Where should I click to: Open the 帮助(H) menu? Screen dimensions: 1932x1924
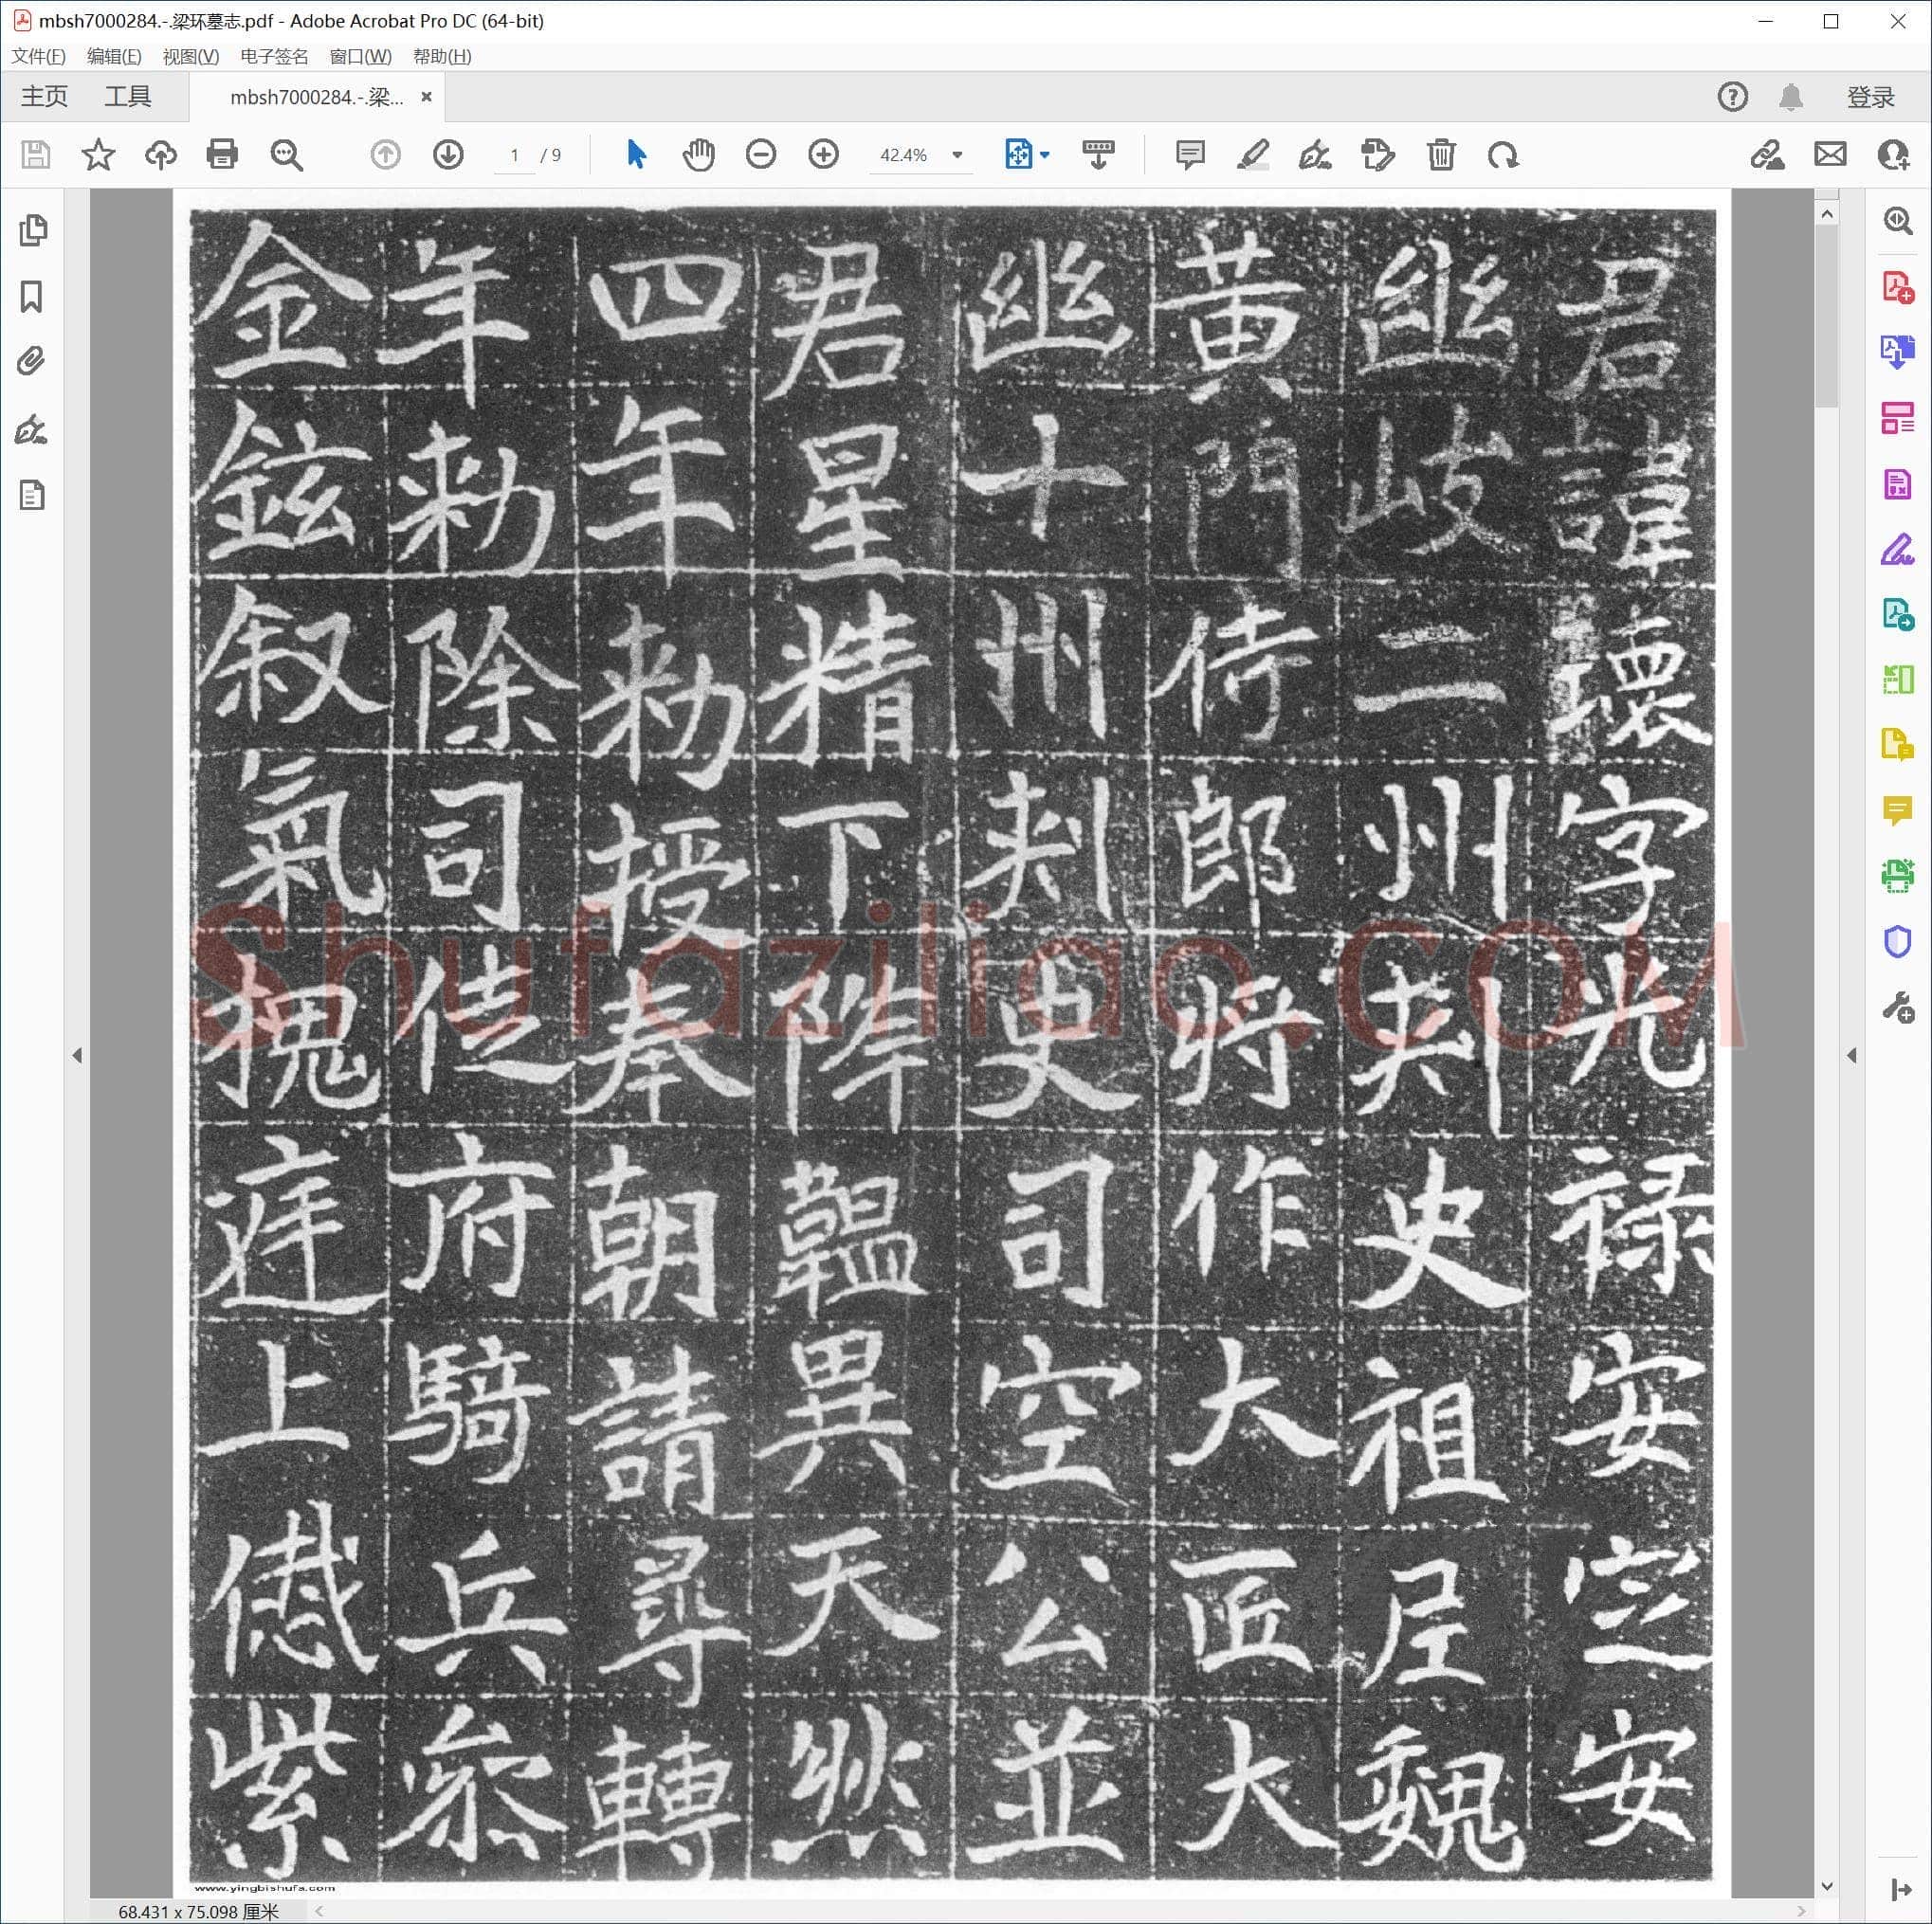coord(442,57)
